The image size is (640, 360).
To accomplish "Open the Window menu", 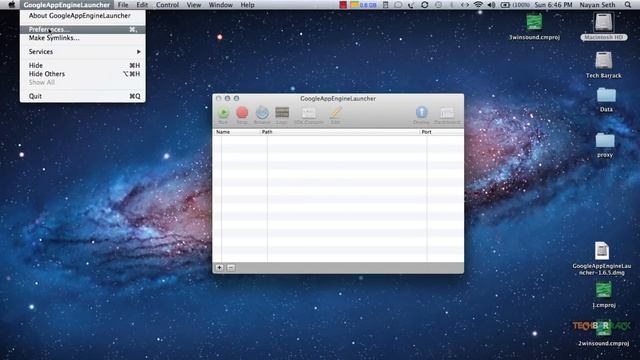I will pyautogui.click(x=220, y=5).
